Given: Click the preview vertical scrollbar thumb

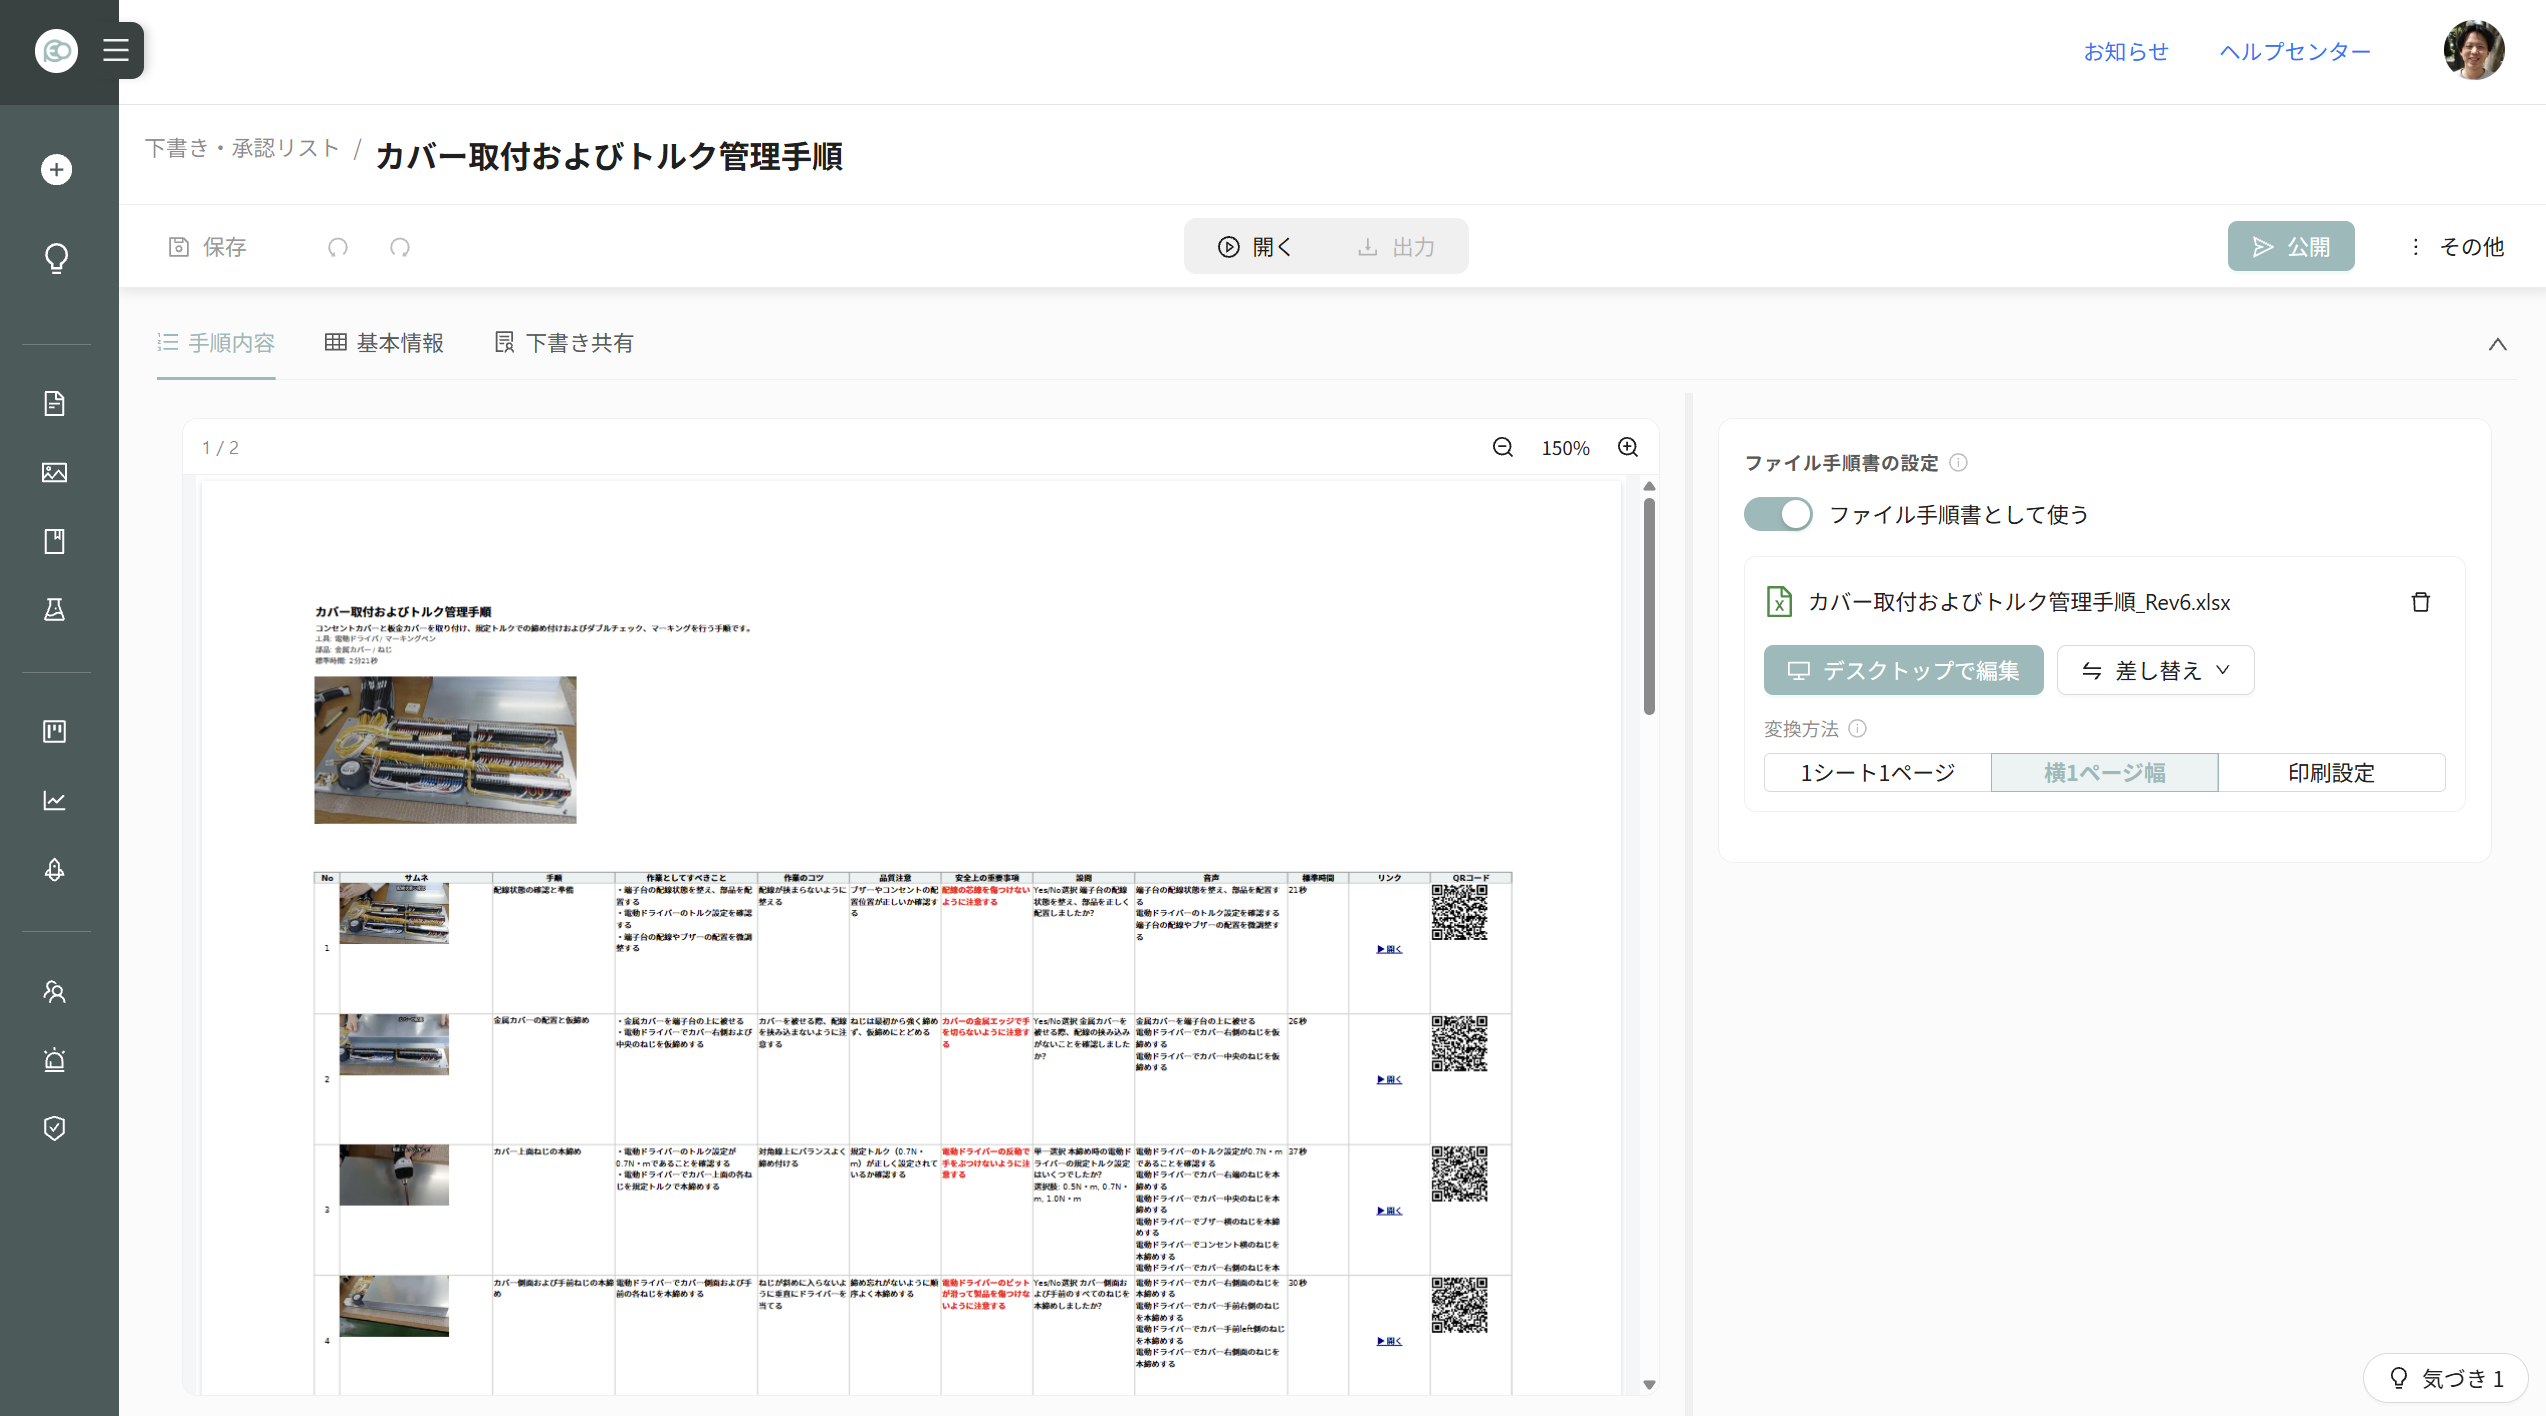Looking at the screenshot, I should (x=1649, y=606).
